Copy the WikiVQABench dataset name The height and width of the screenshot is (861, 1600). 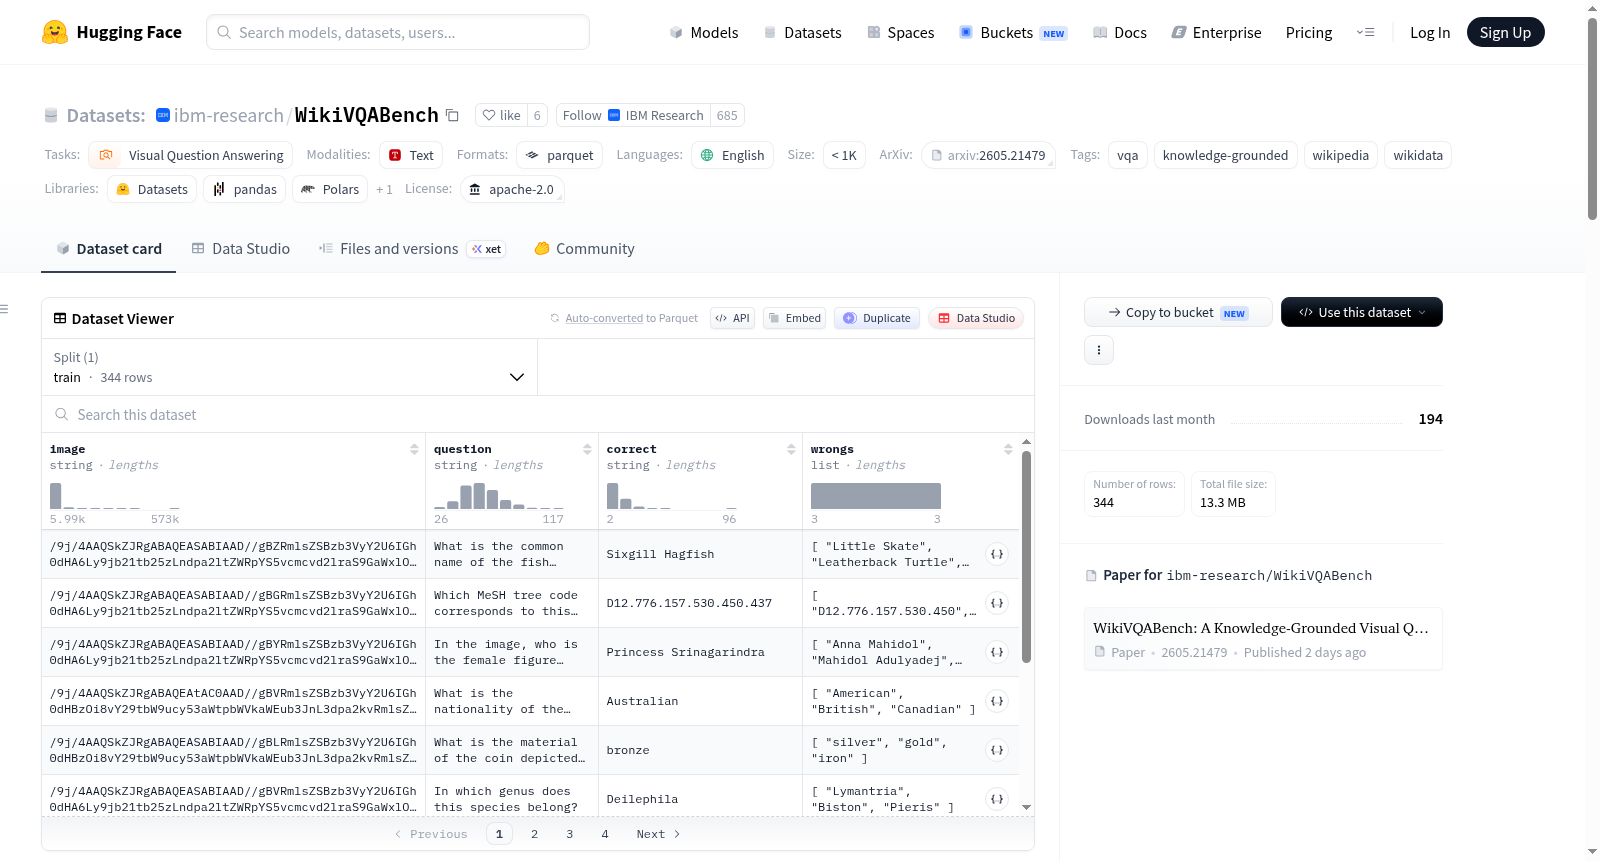click(452, 115)
